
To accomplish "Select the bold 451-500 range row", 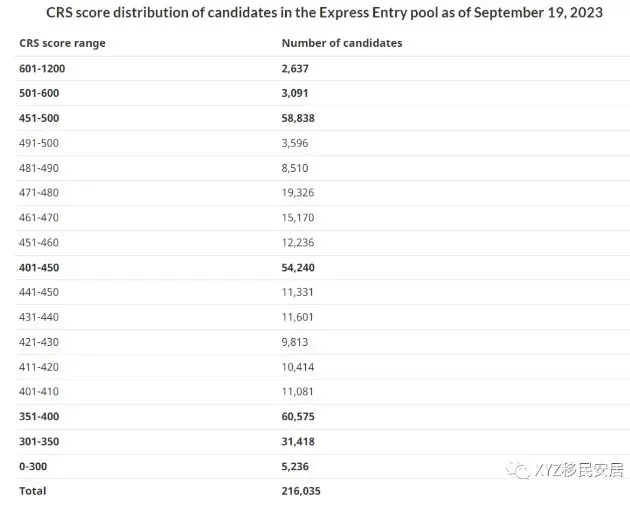I will coord(323,118).
